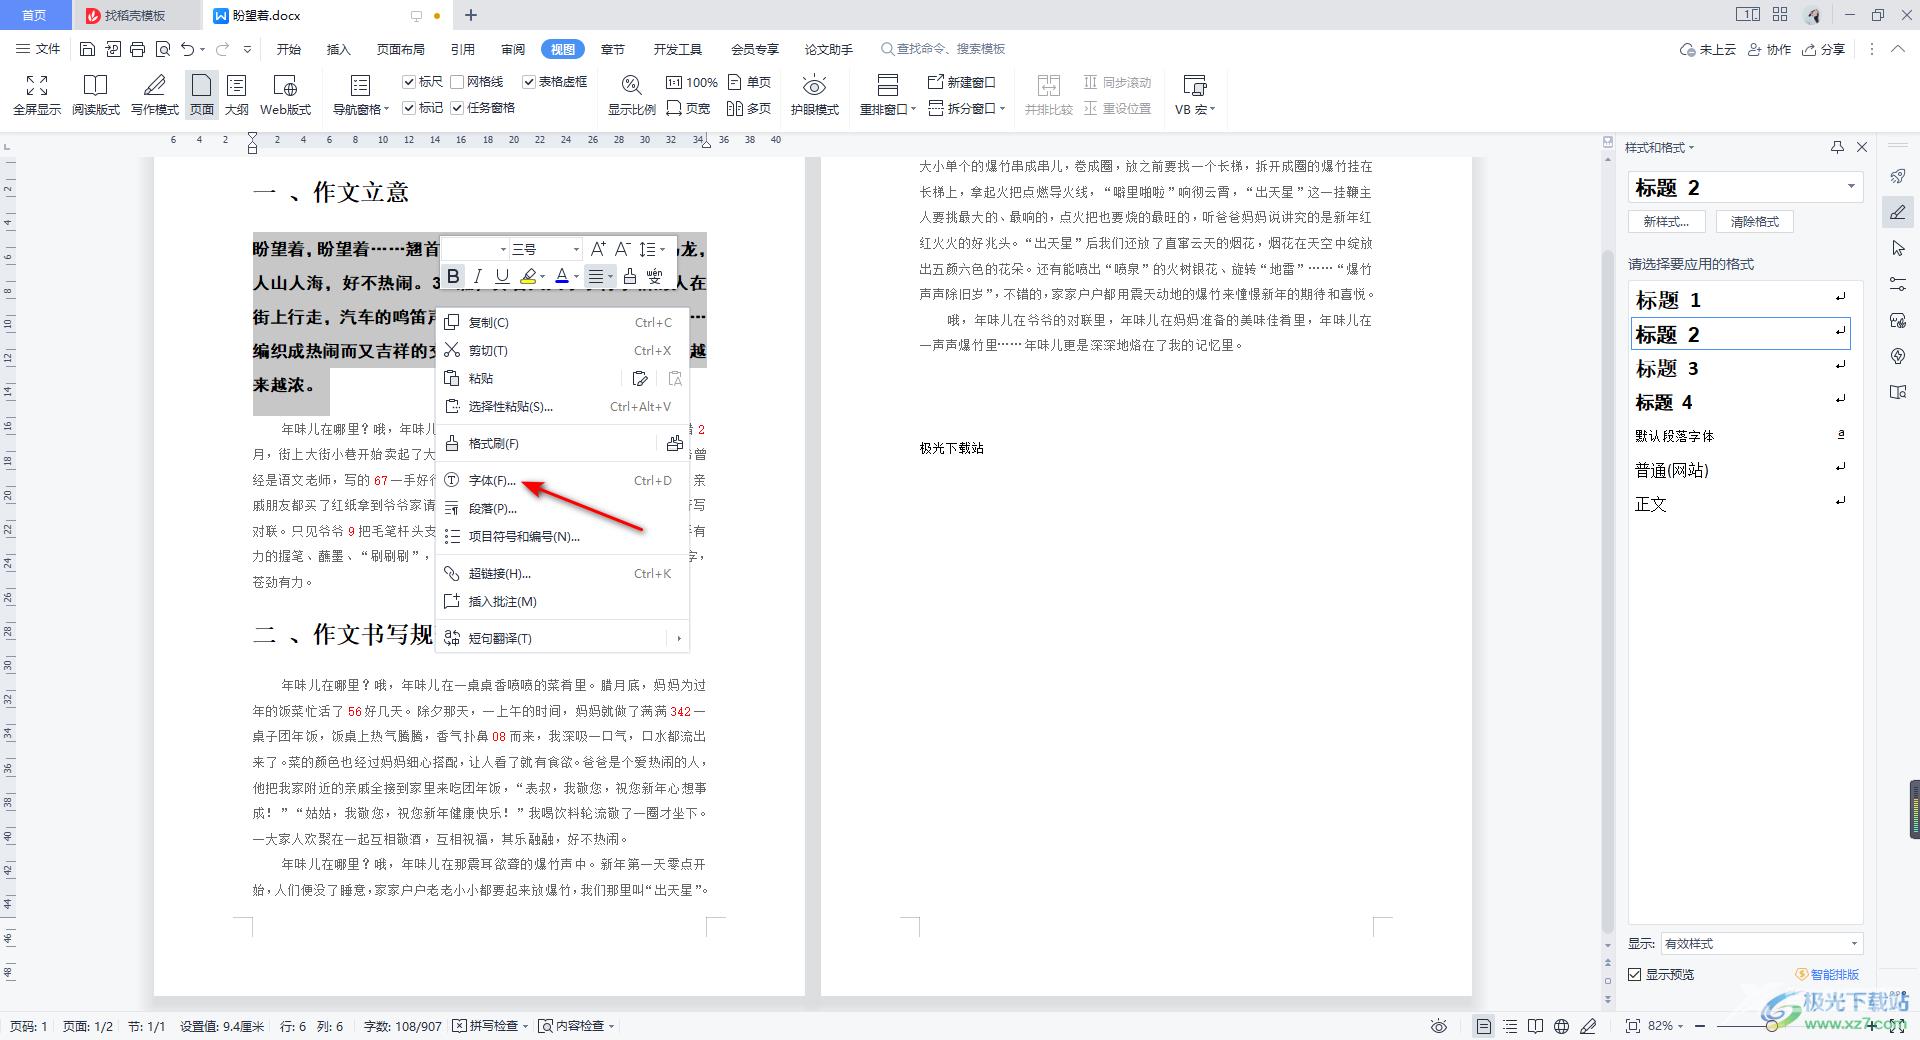This screenshot has height=1040, width=1920.
Task: Select the Outline (大纲) view icon
Action: [x=237, y=95]
